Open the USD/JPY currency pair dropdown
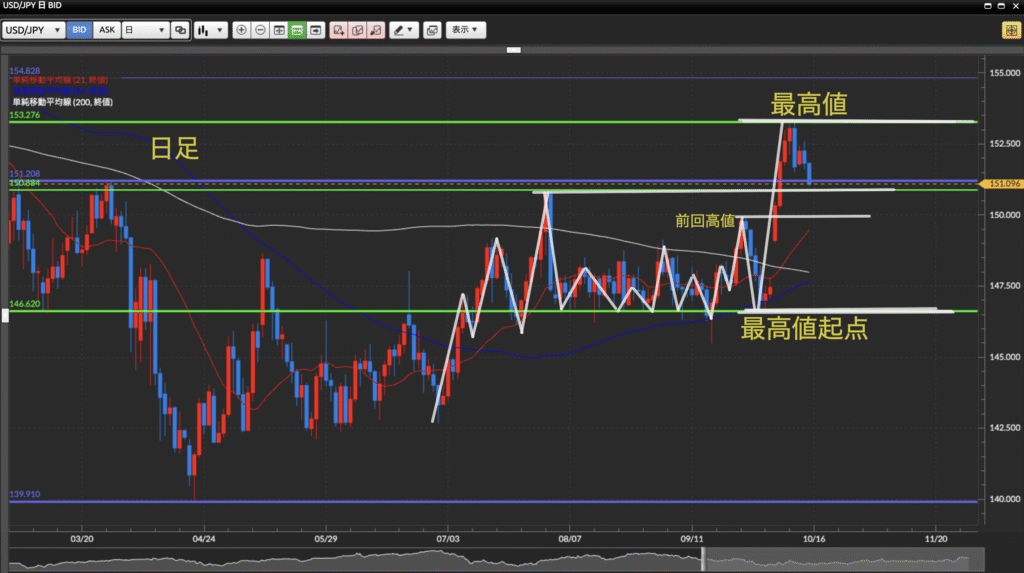This screenshot has height=573, width=1024. (x=34, y=30)
